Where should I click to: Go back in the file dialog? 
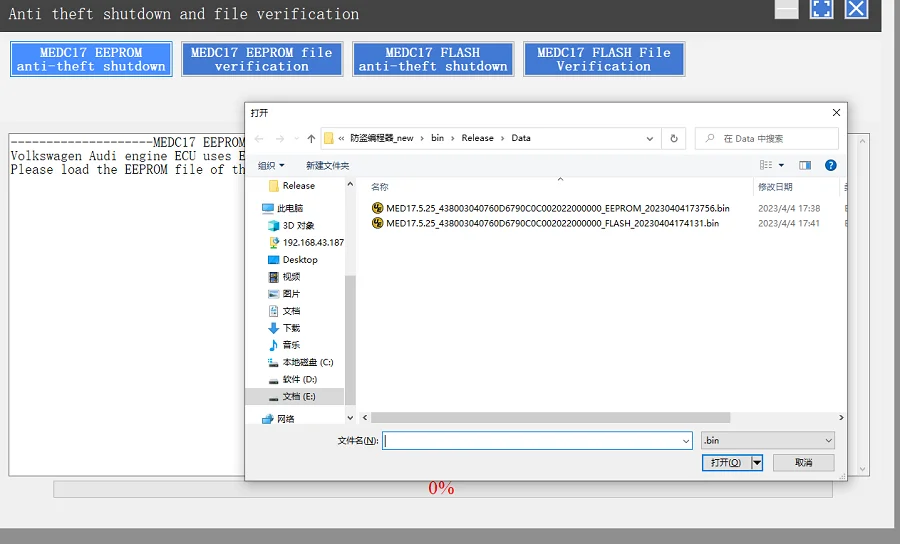pyautogui.click(x=259, y=138)
